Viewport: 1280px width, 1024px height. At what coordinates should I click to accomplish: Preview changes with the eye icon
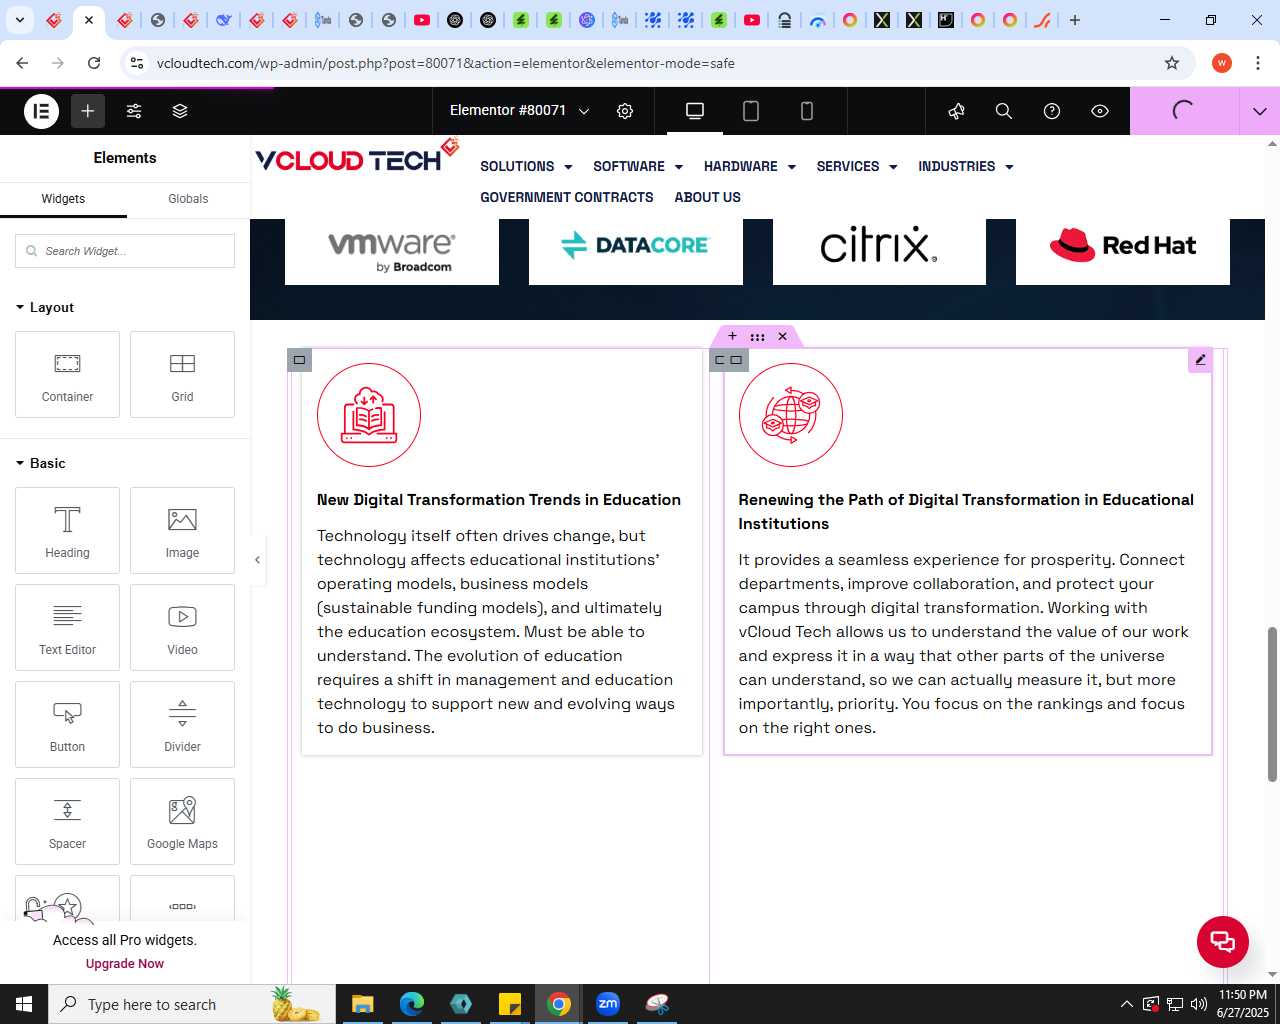[1100, 111]
